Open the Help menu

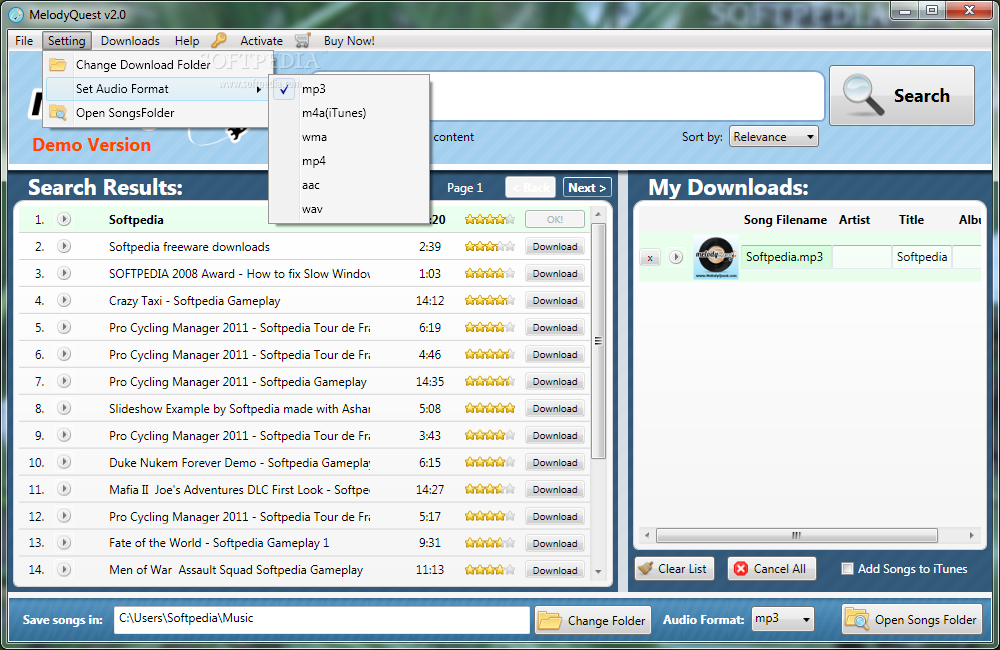coord(187,41)
